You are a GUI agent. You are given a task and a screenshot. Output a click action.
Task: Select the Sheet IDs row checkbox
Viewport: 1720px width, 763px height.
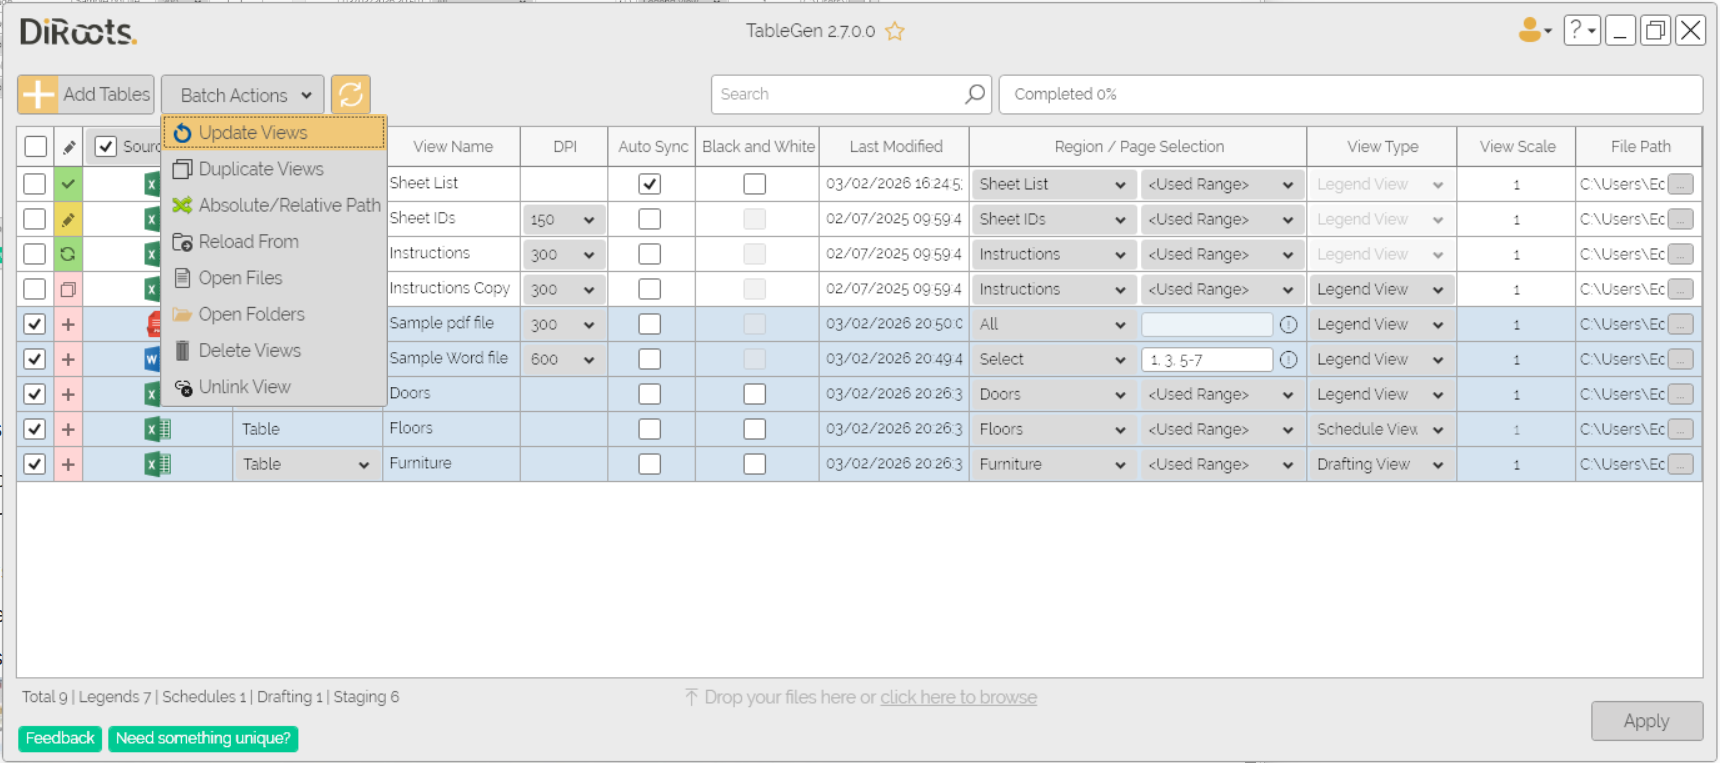(x=35, y=219)
